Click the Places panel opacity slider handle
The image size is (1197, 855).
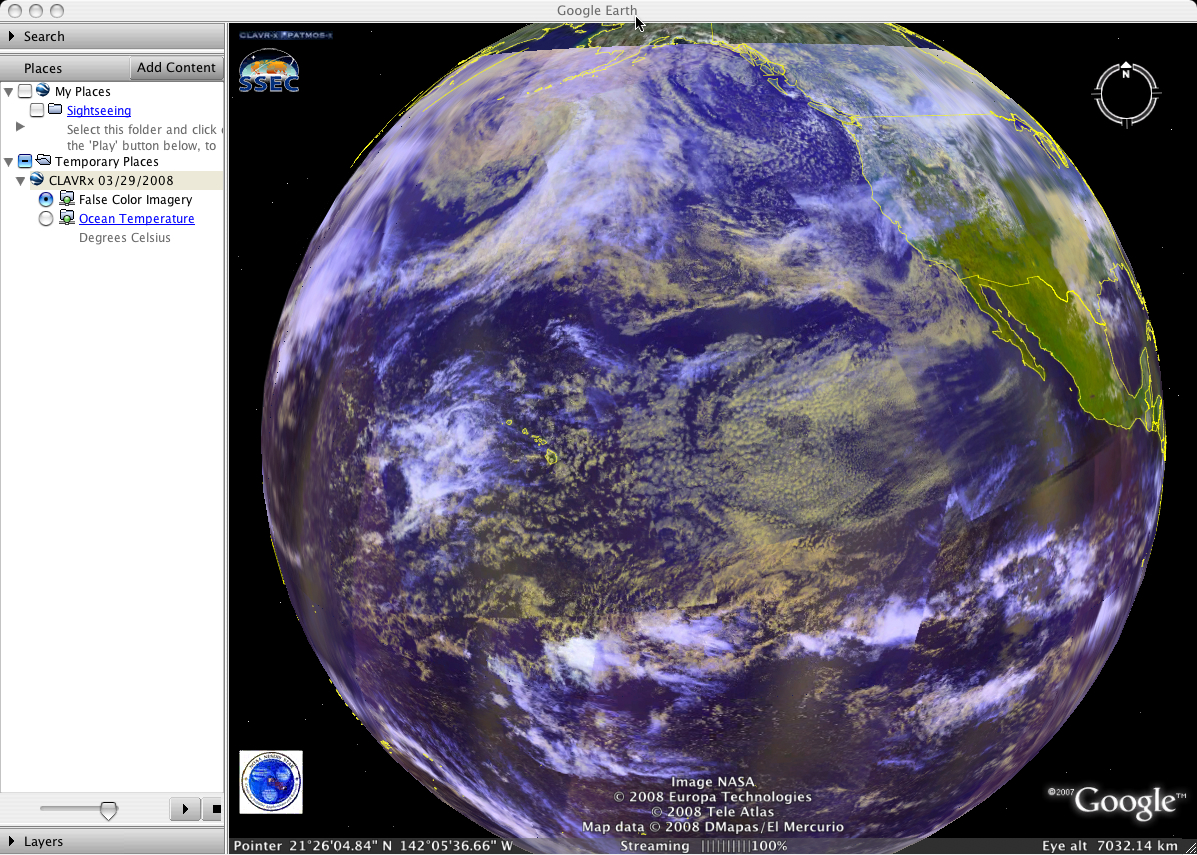click(x=108, y=810)
